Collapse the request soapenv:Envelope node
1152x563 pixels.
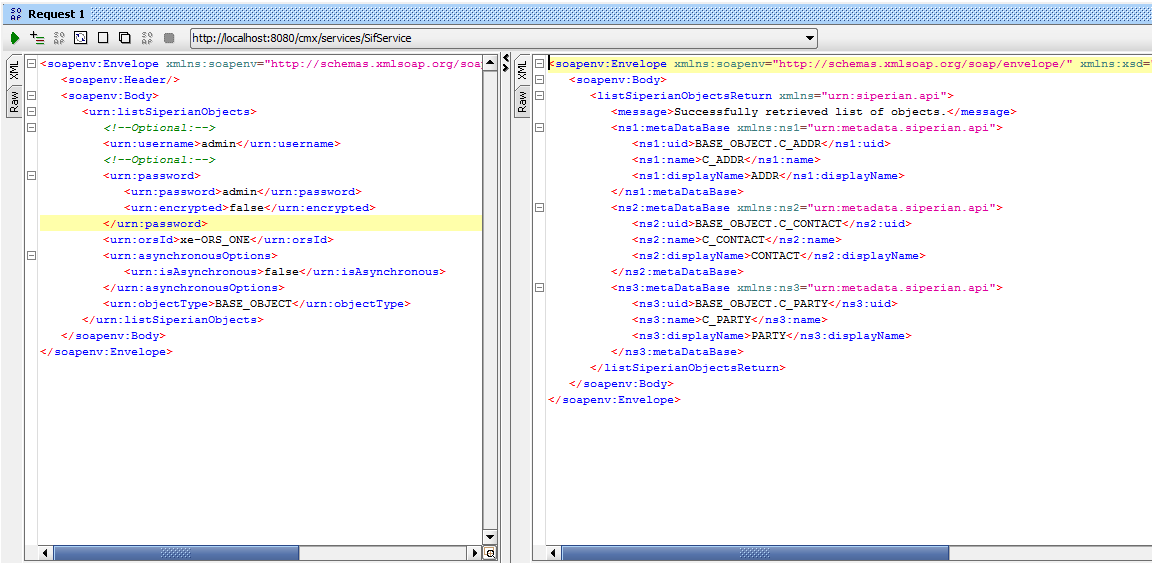31,64
